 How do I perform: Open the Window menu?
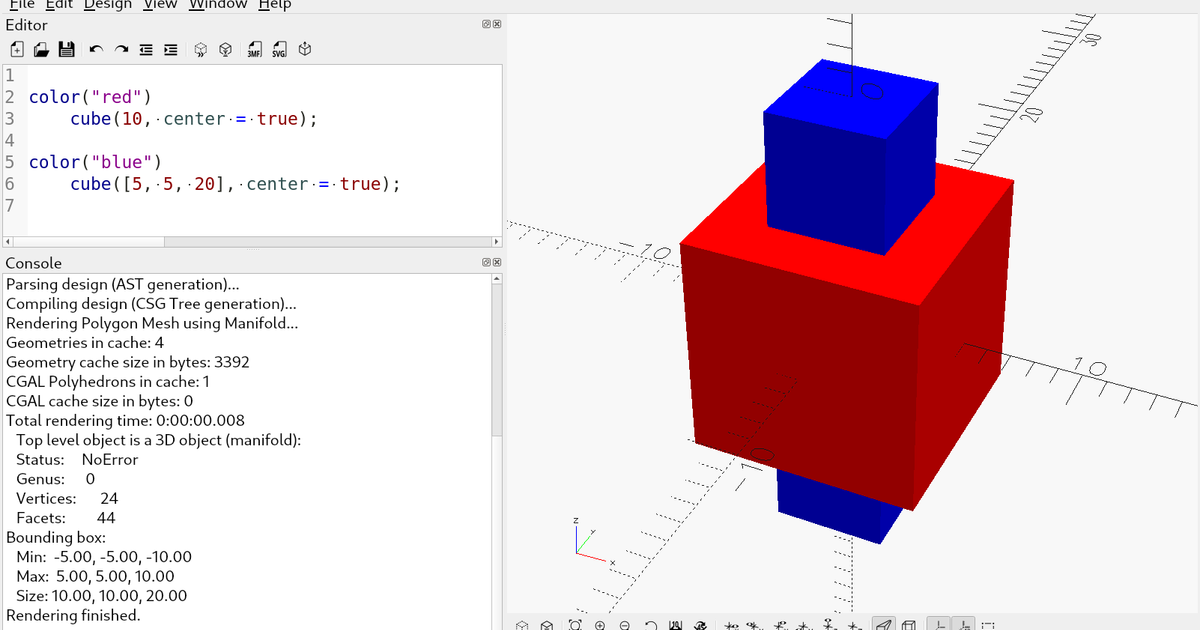[218, 5]
